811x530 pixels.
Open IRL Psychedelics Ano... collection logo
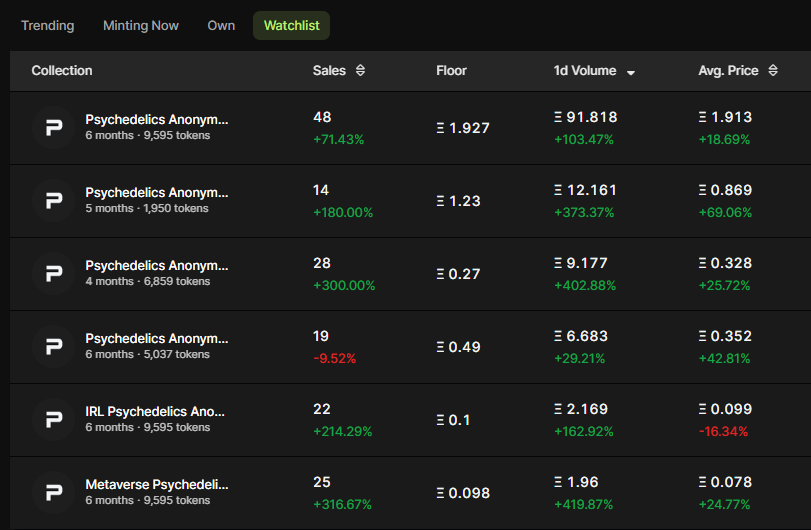click(x=53, y=419)
